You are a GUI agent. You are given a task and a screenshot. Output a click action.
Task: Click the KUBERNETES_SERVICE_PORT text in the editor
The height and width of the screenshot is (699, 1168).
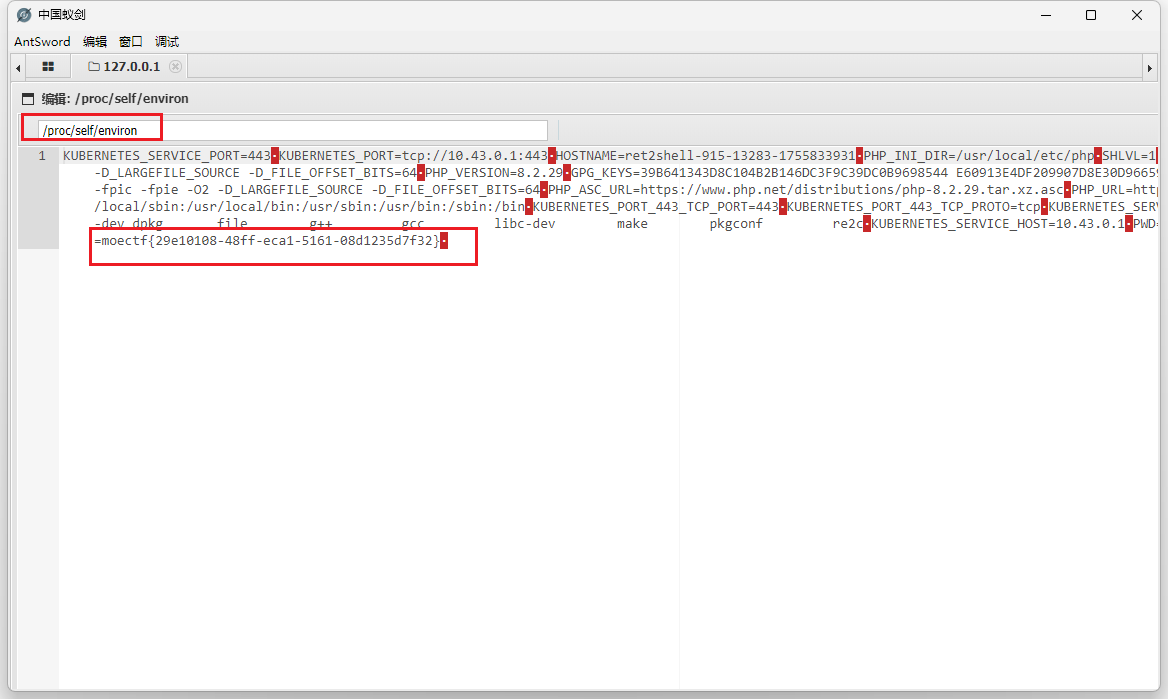(x=150, y=156)
